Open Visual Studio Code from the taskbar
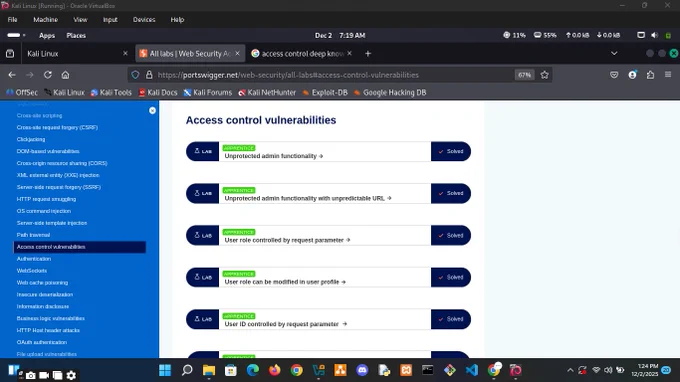The image size is (680, 382). 471,370
